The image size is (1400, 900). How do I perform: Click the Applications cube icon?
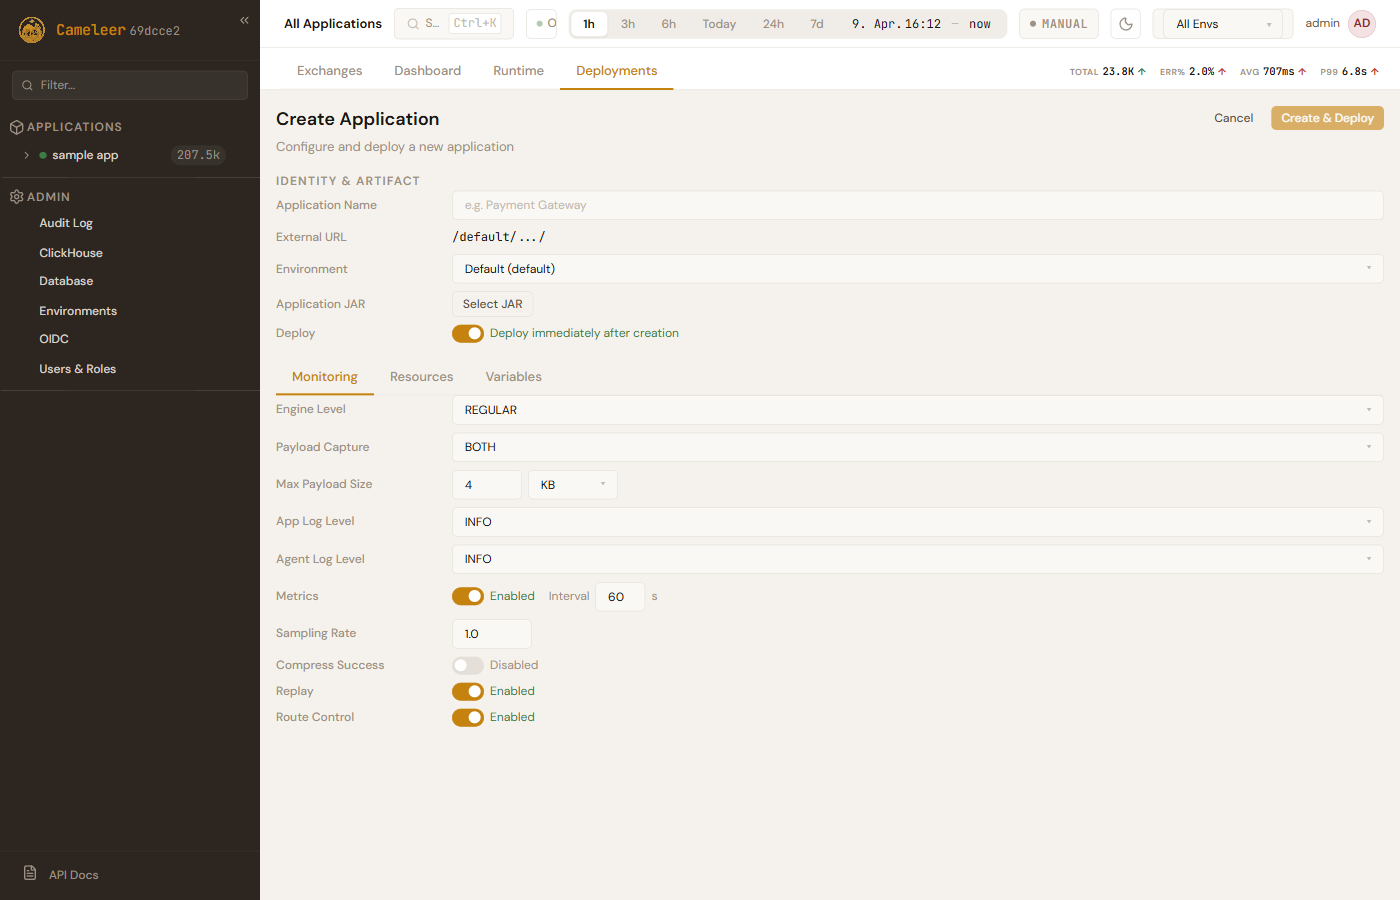(16, 127)
